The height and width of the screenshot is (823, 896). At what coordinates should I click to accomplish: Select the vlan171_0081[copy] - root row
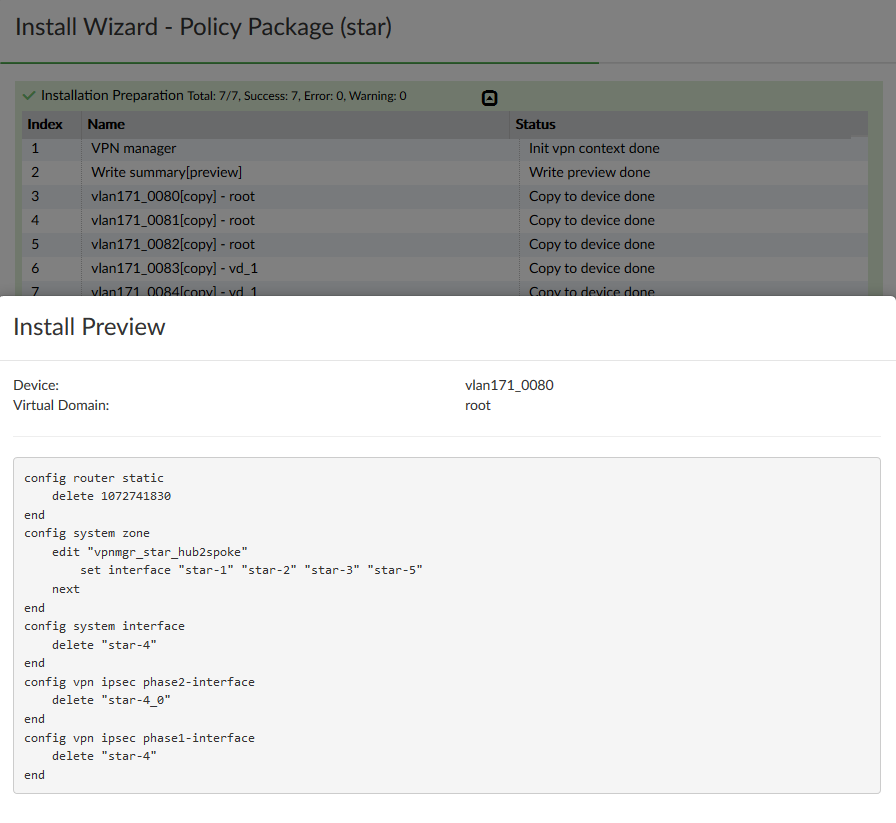(x=172, y=221)
